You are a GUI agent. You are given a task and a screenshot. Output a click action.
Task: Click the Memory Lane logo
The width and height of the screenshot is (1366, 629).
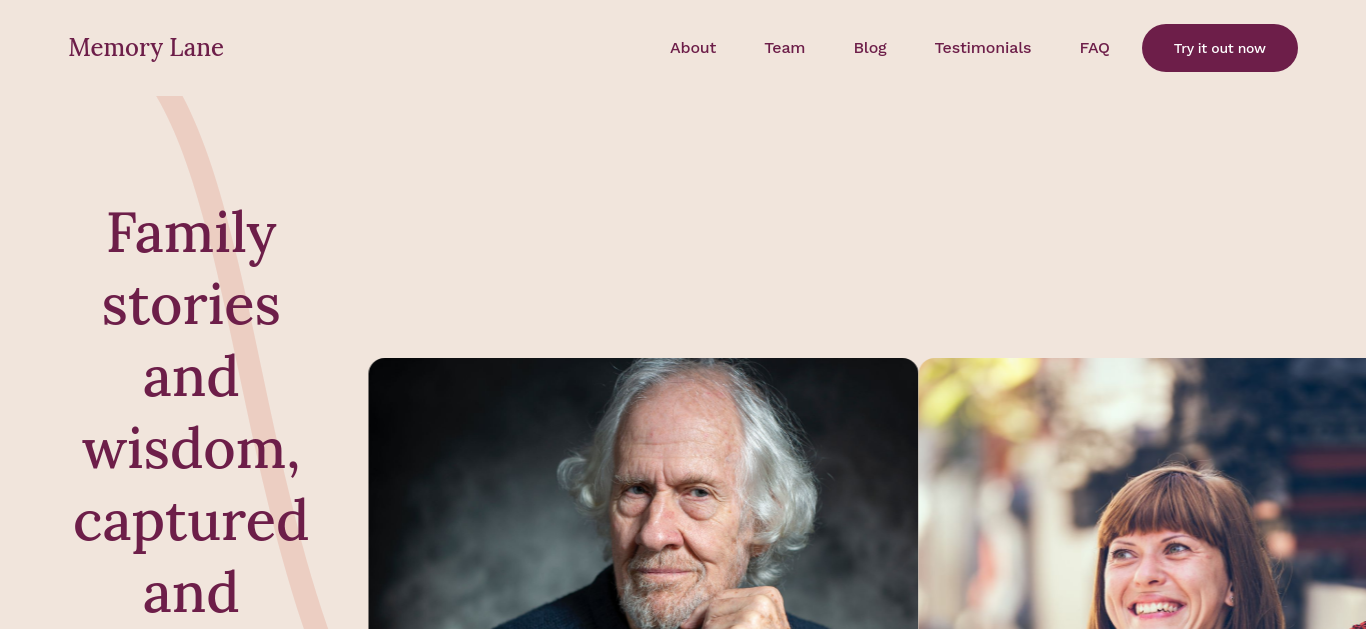[146, 47]
